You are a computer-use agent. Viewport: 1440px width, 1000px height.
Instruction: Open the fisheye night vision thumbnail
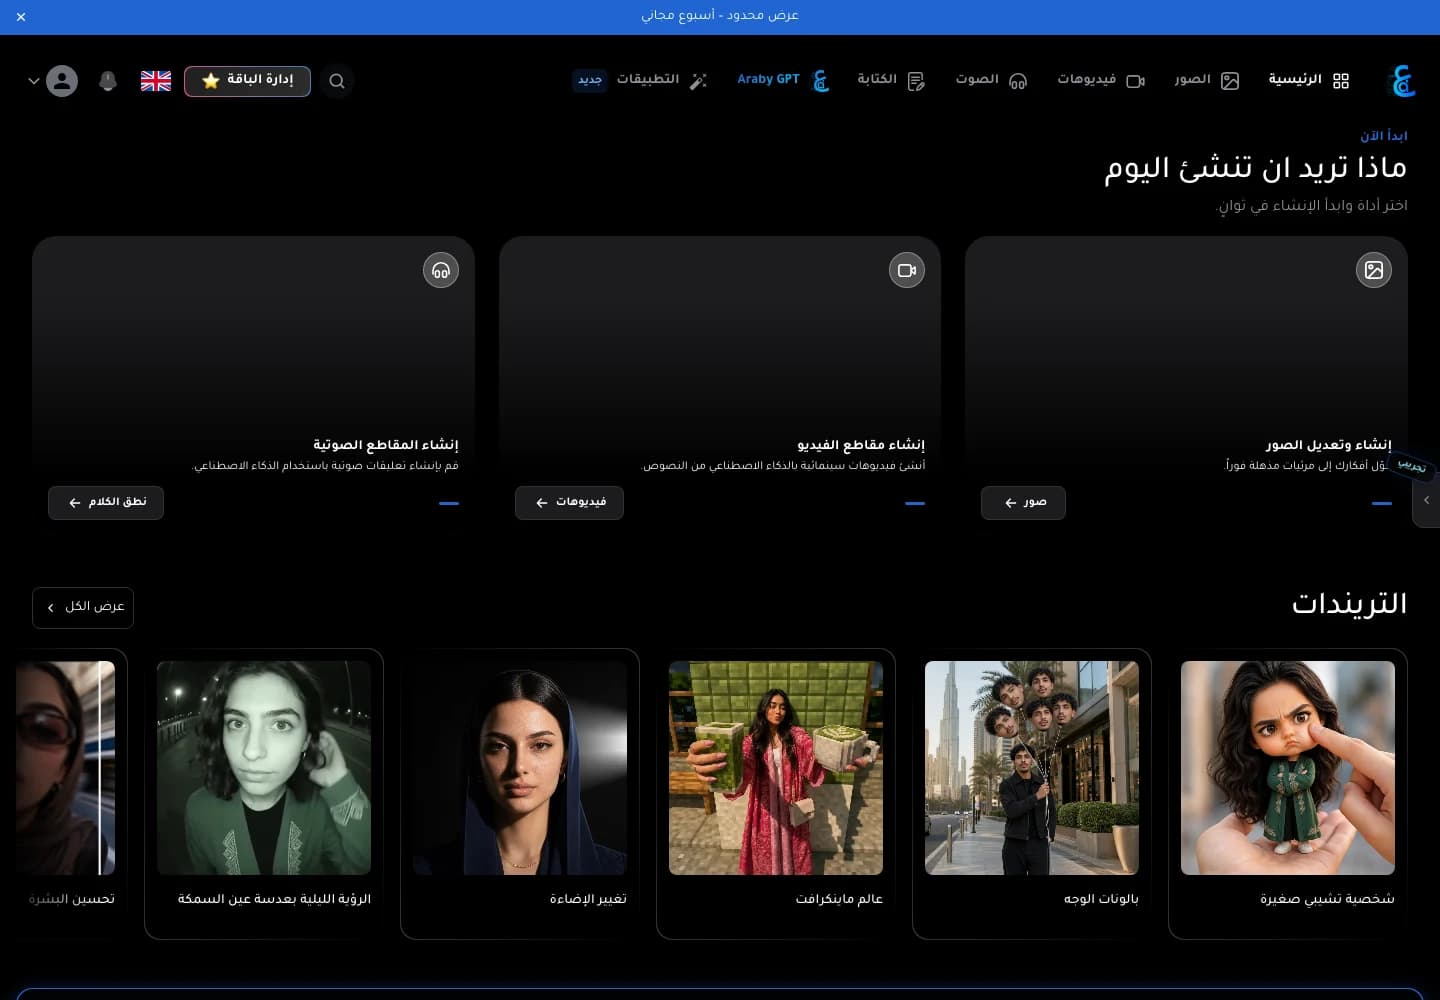coord(264,768)
